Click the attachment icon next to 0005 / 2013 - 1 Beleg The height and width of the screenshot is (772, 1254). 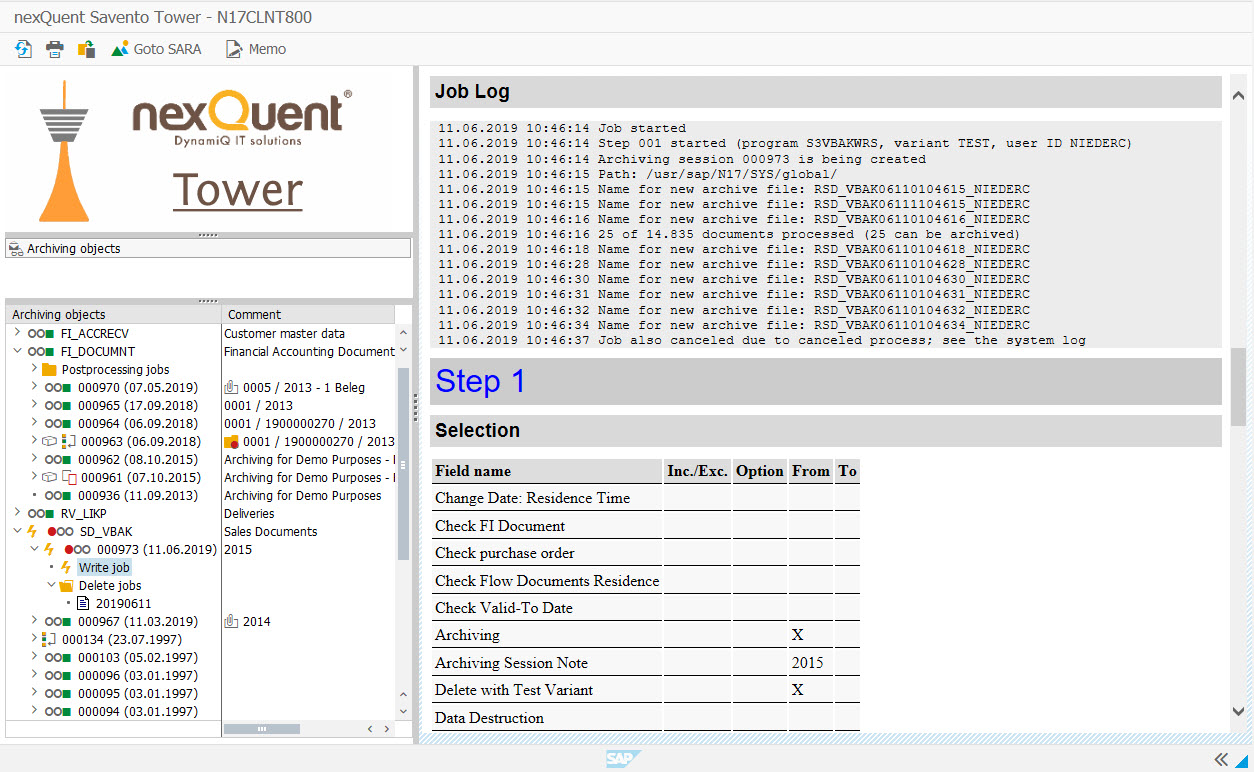[231, 387]
